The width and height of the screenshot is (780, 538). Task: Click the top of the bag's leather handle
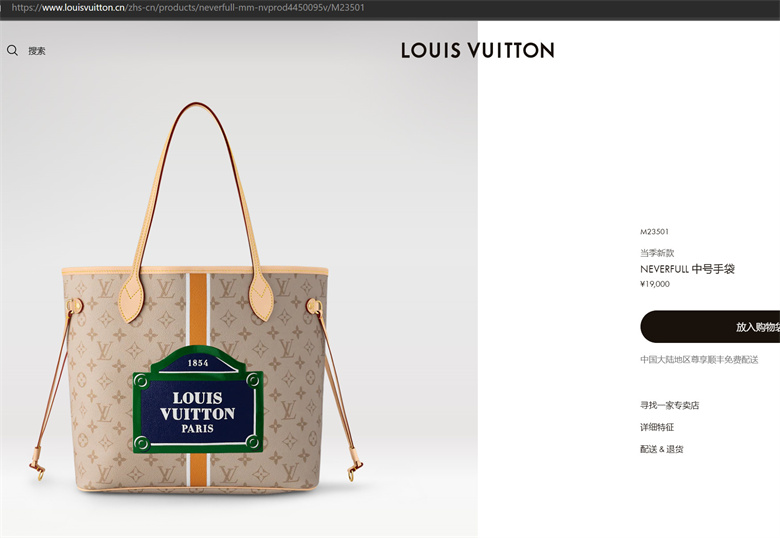[x=196, y=104]
